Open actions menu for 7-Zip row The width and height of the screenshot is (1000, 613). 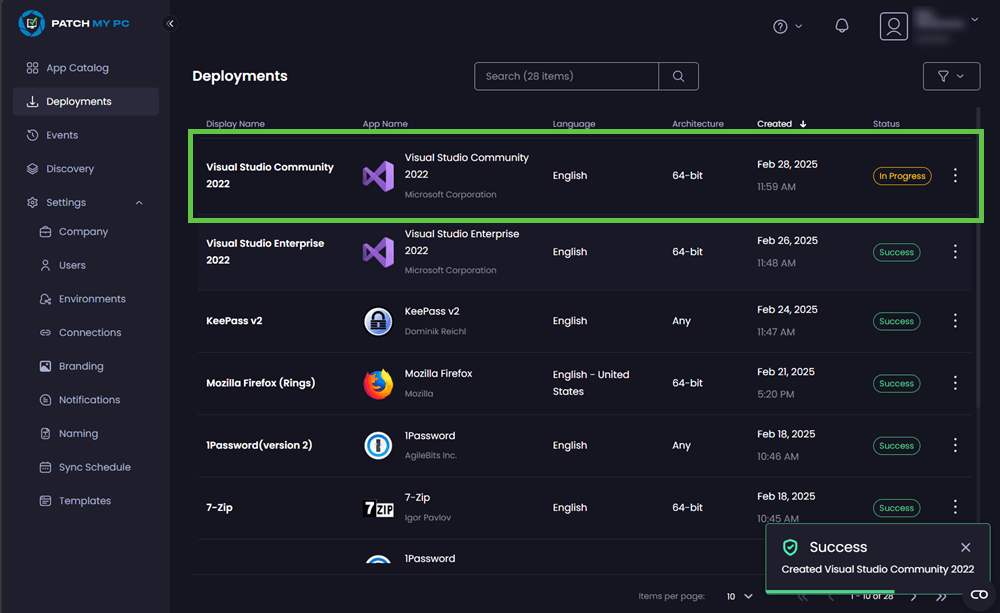click(x=955, y=507)
